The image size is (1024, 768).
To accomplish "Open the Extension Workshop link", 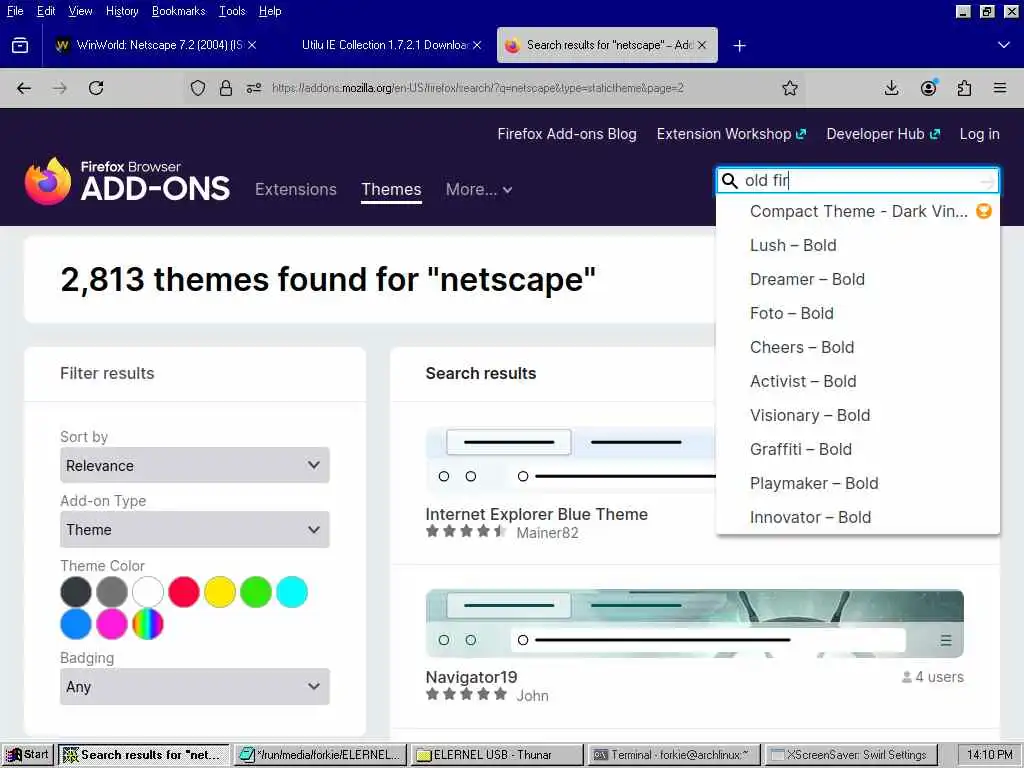I will click(x=731, y=134).
